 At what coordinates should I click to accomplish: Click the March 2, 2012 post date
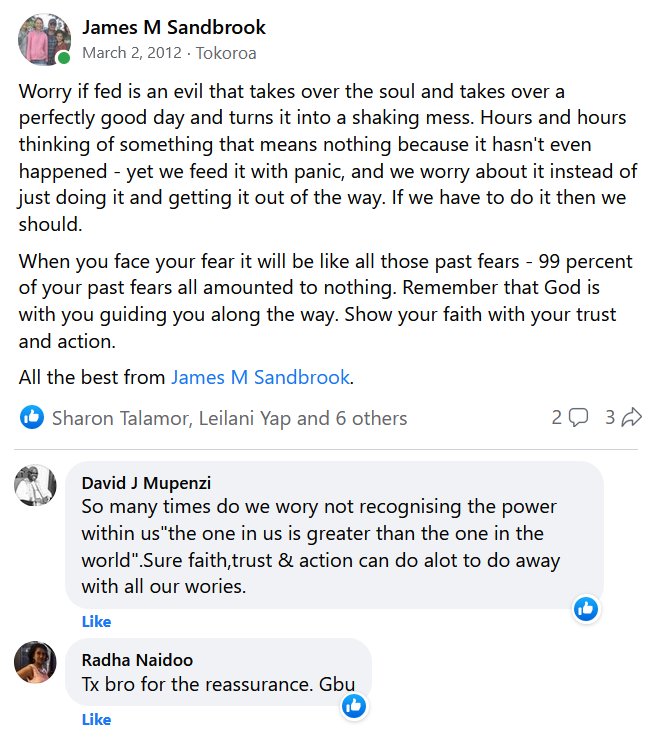pyautogui.click(x=133, y=52)
